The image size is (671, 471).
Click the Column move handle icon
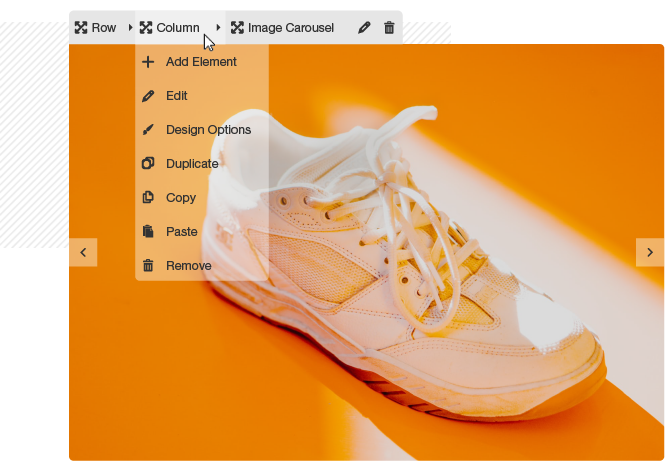point(146,28)
